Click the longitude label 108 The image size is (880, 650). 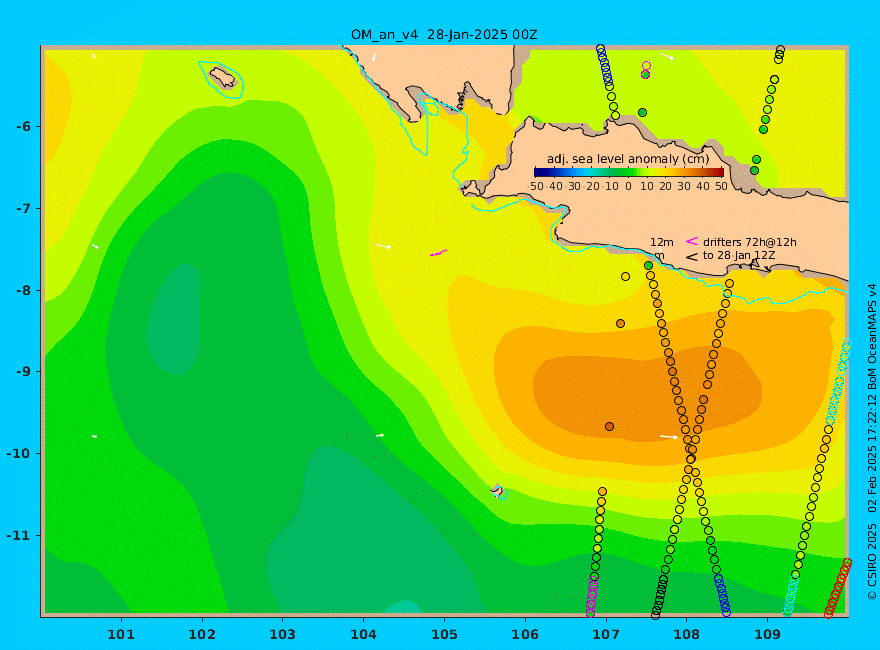(x=686, y=635)
